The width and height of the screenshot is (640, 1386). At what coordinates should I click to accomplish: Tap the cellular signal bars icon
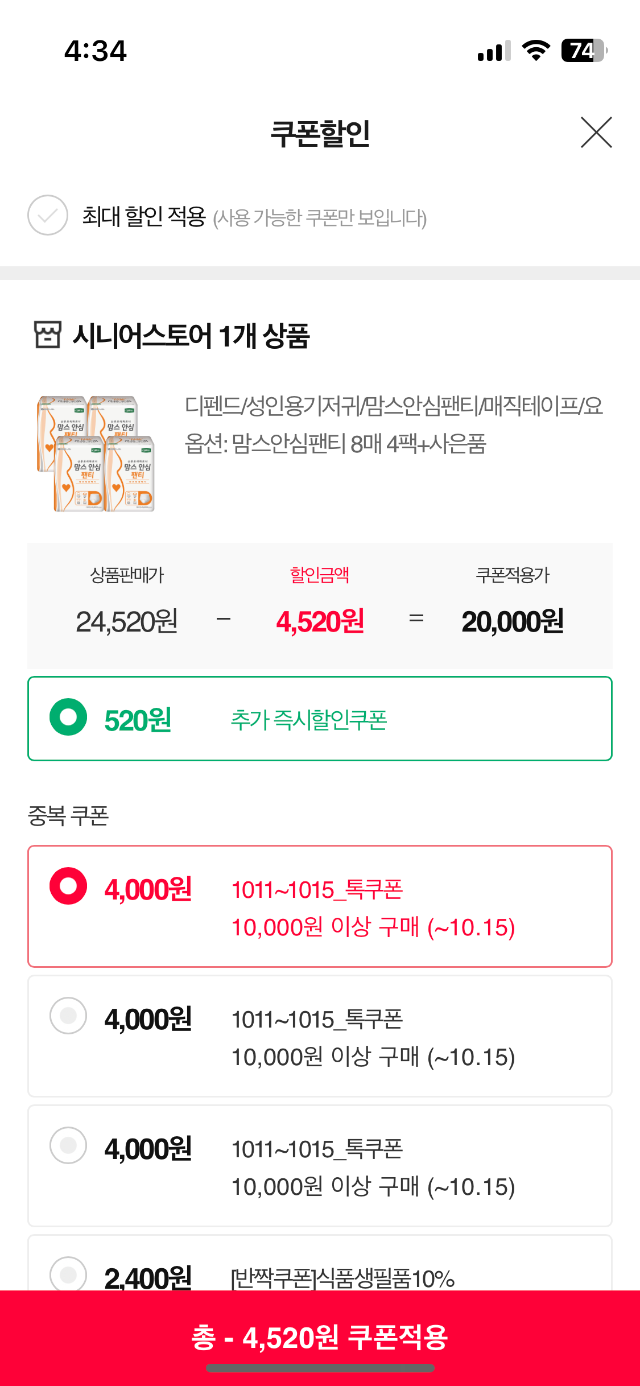494,51
